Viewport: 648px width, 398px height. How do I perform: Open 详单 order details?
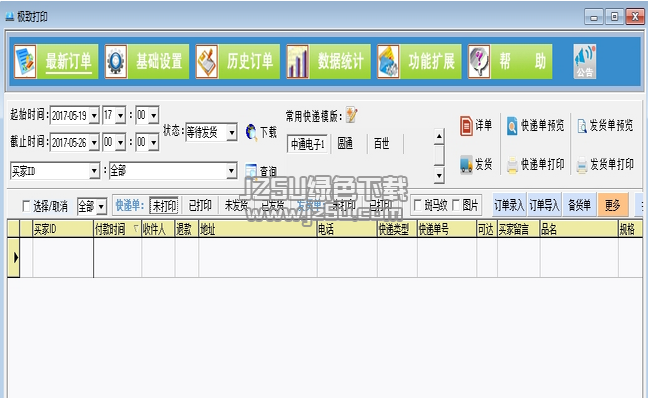(x=476, y=125)
